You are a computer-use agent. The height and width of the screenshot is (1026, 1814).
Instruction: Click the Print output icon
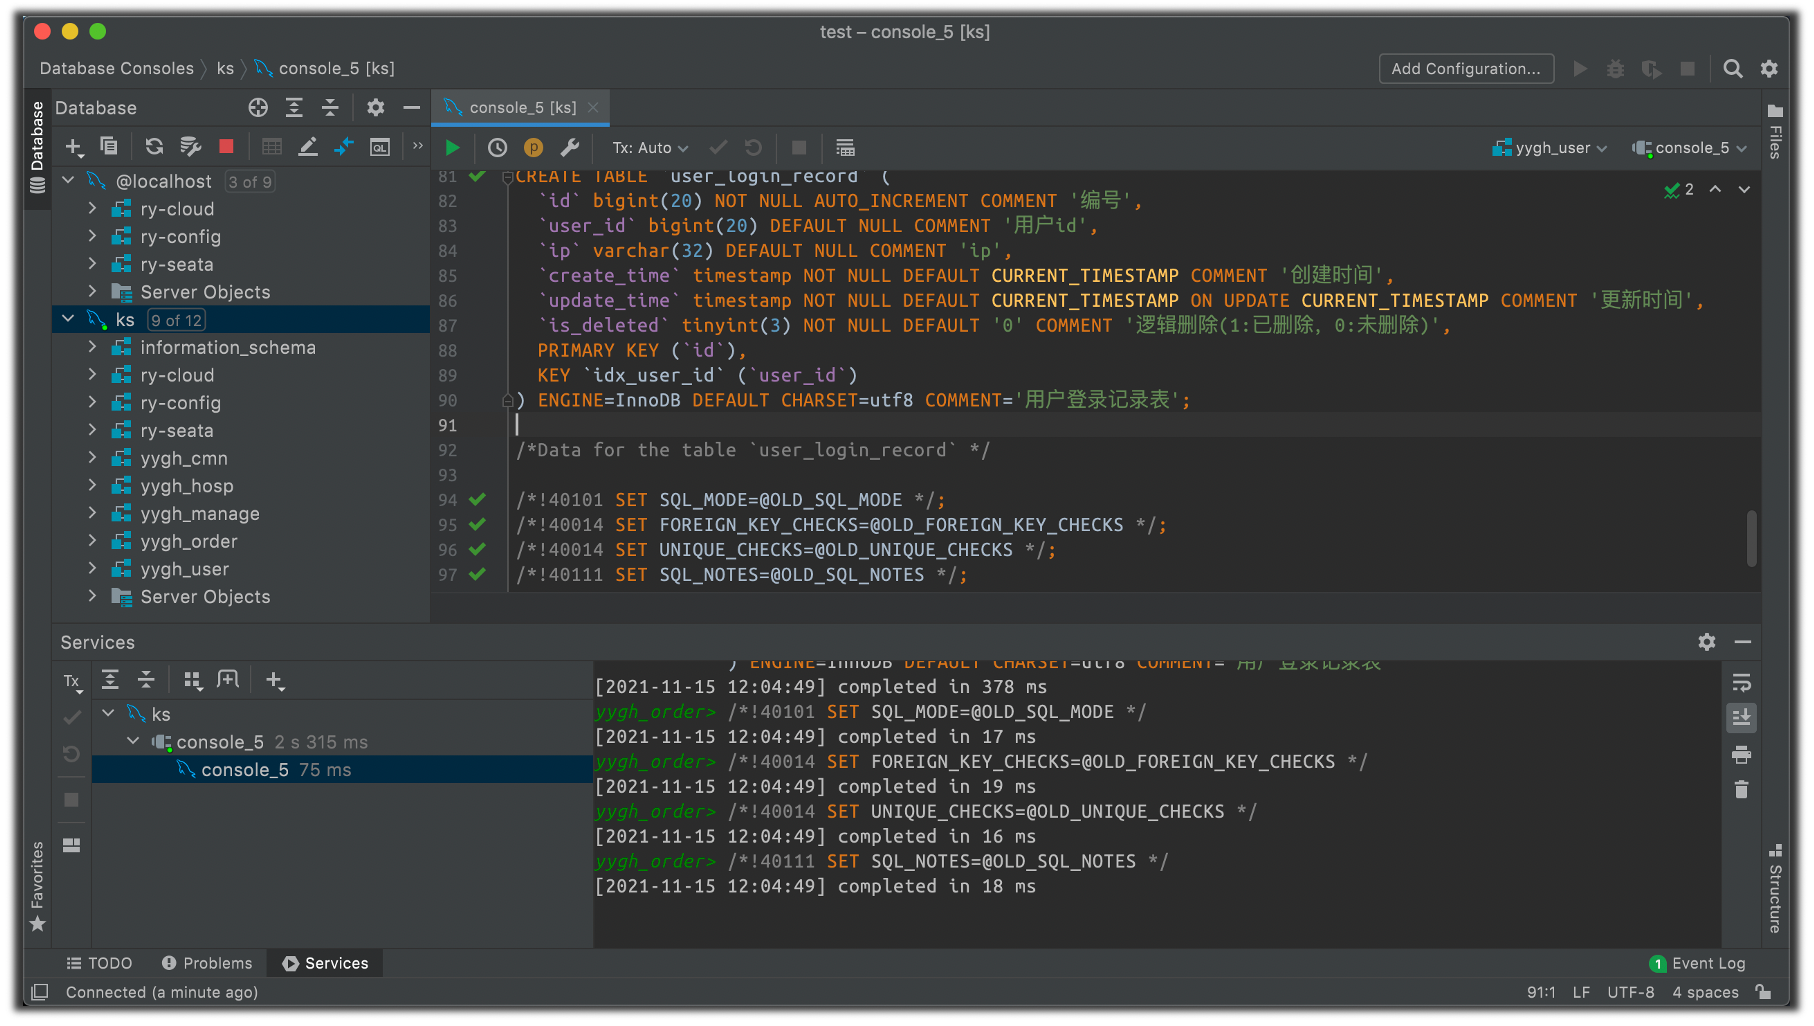[x=1741, y=755]
